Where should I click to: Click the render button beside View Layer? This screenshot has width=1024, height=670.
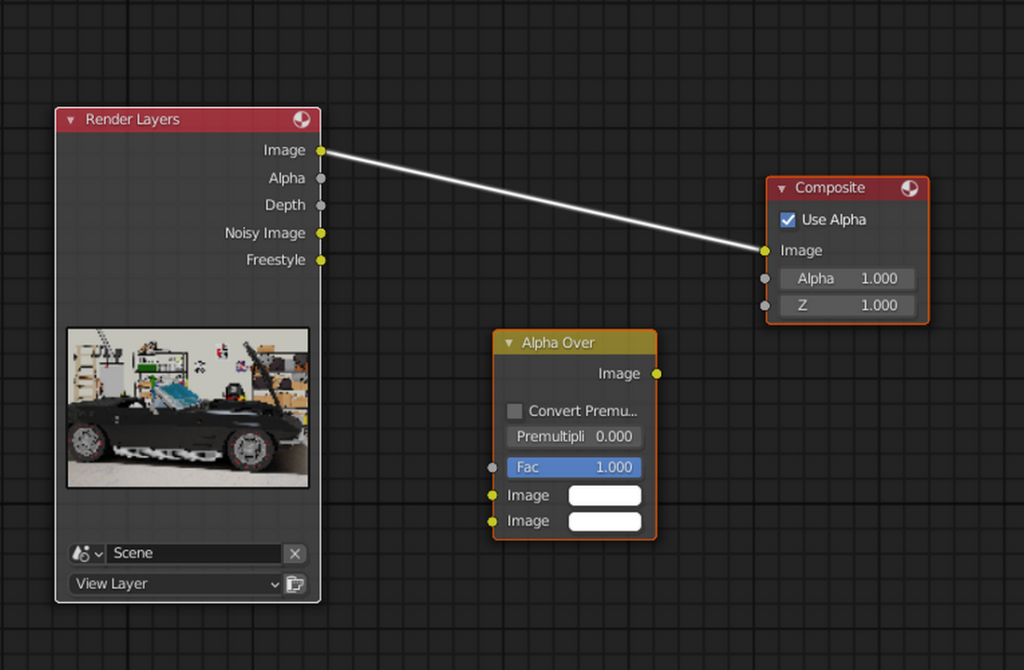[295, 584]
